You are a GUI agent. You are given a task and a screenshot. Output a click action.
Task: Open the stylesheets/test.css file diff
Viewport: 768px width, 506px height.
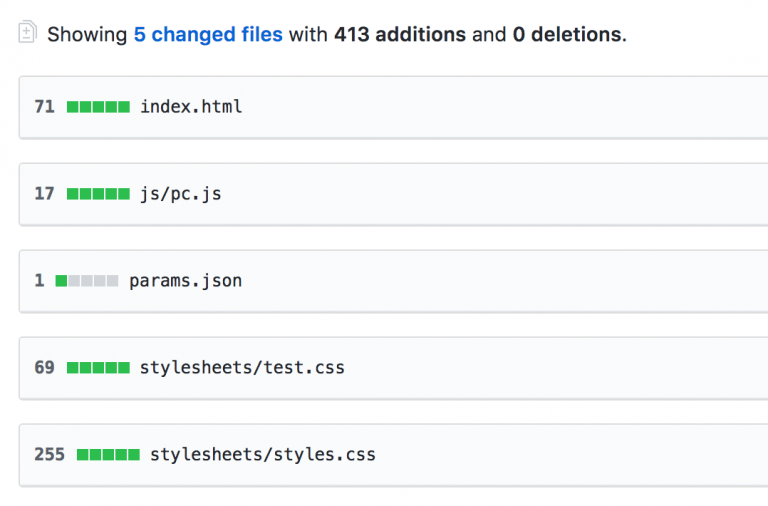tap(242, 367)
